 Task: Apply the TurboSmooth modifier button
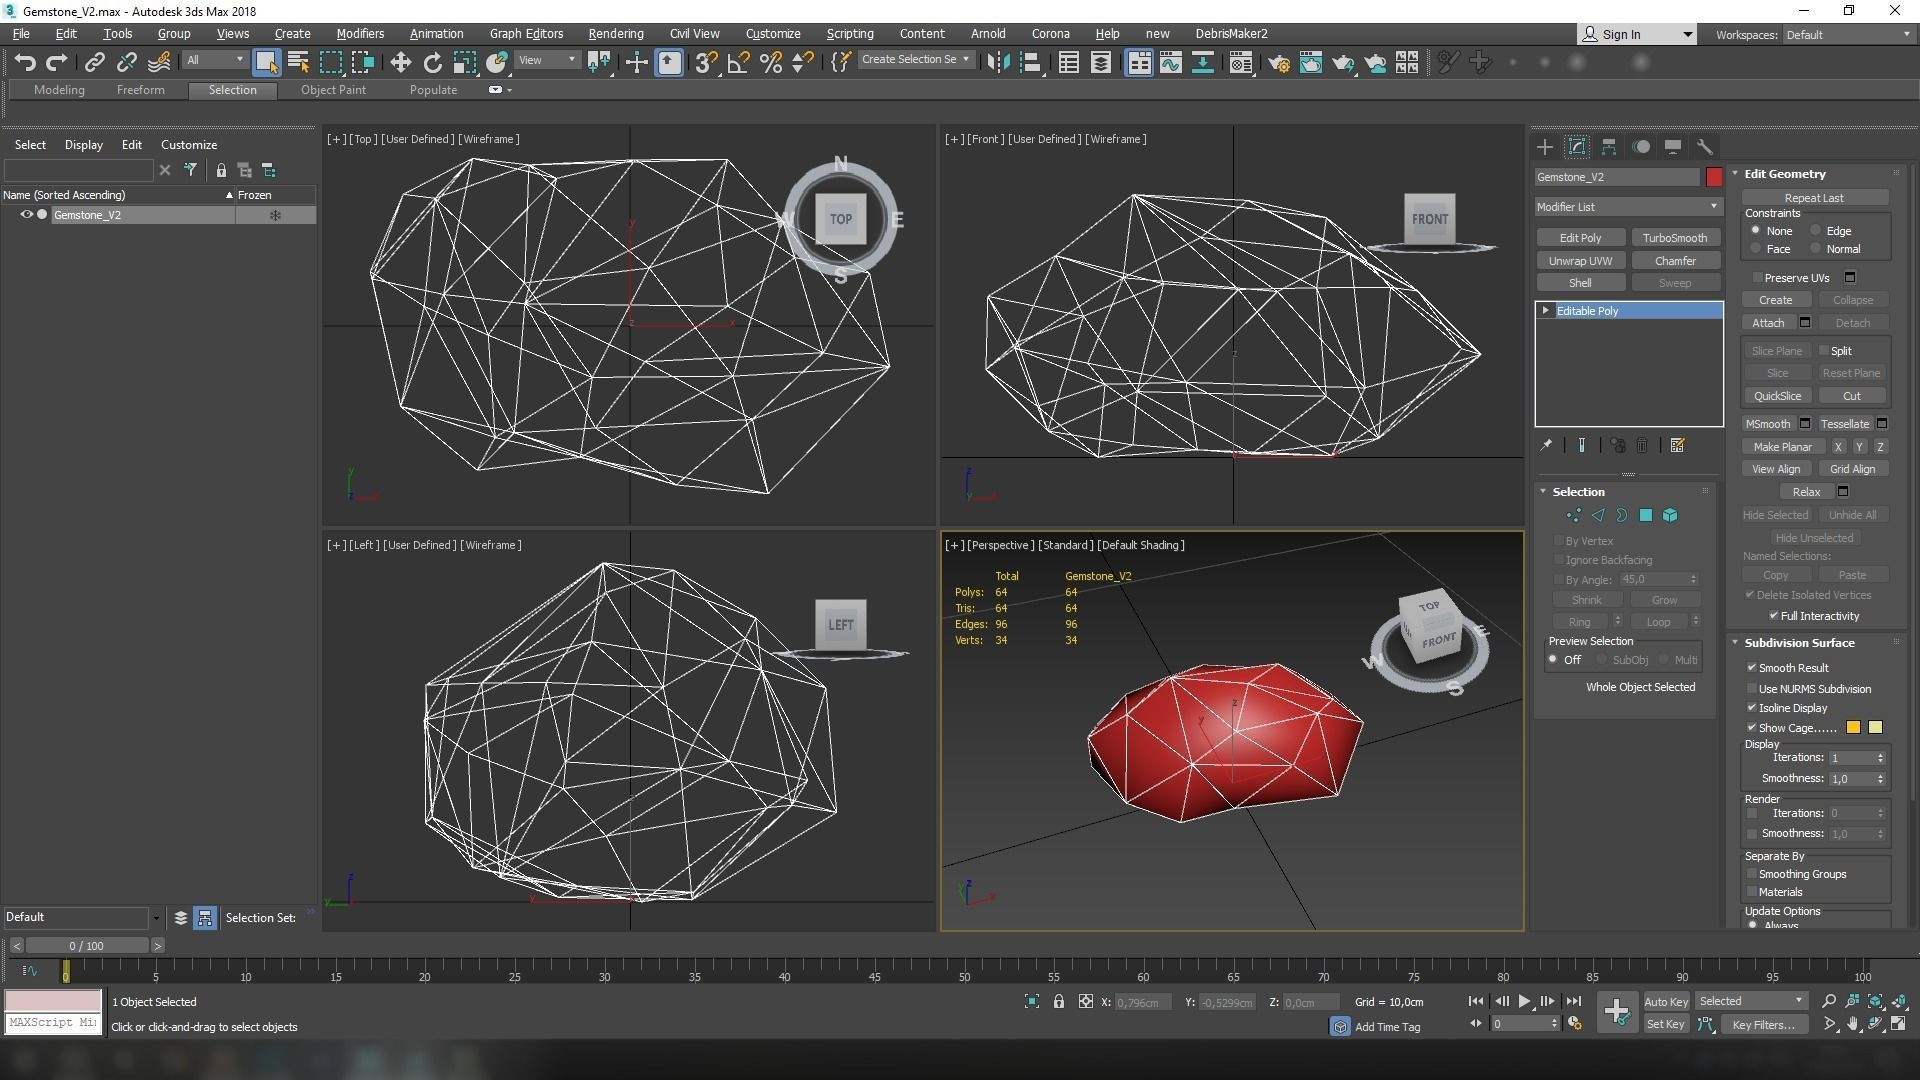click(1675, 238)
